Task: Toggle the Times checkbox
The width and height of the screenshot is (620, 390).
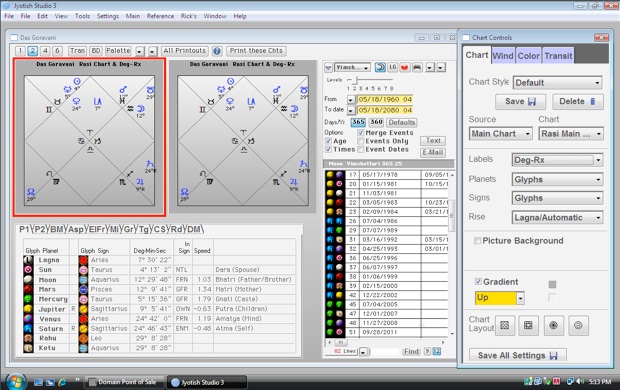Action: [328, 150]
